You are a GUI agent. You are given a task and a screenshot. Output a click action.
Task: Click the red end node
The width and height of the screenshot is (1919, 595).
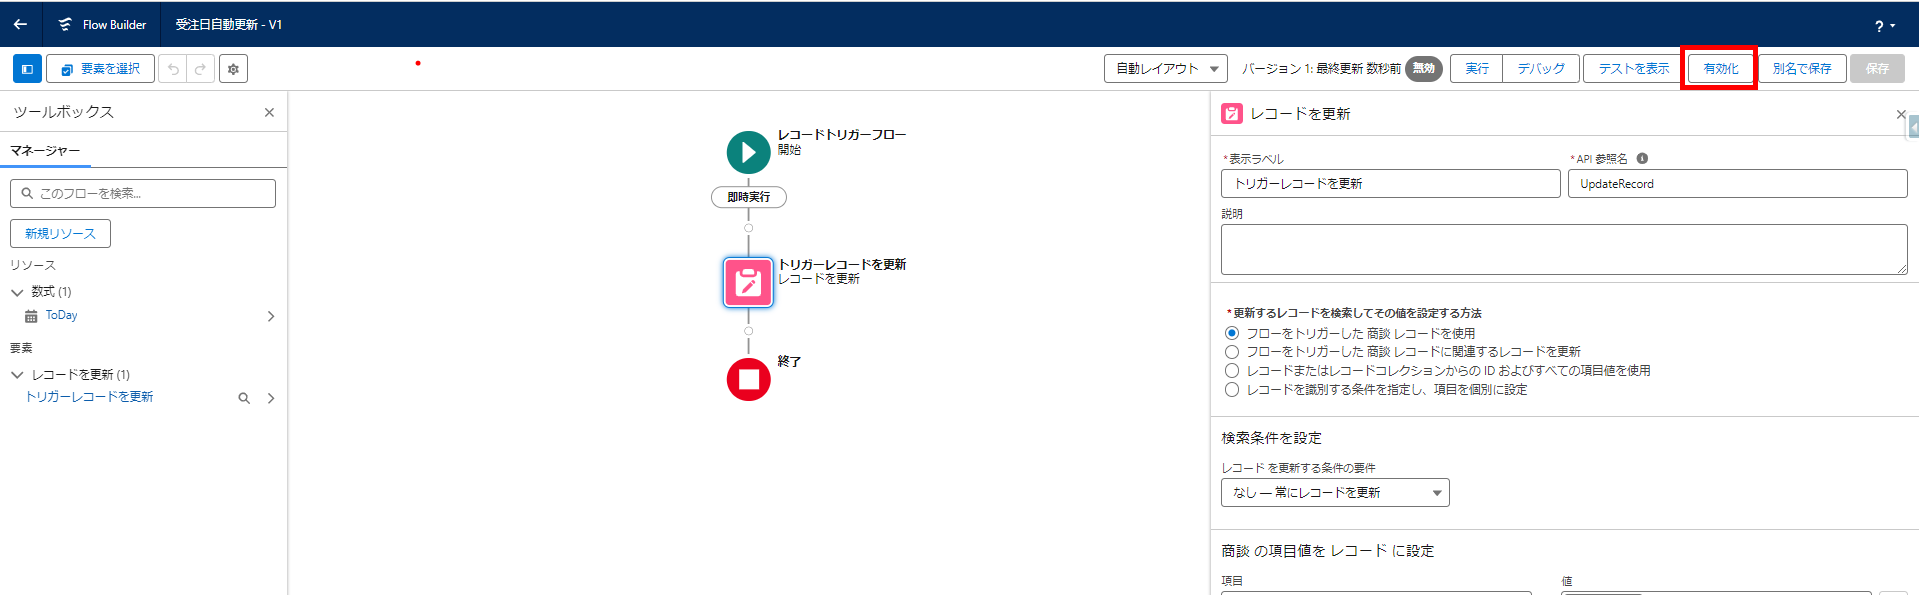click(x=748, y=380)
